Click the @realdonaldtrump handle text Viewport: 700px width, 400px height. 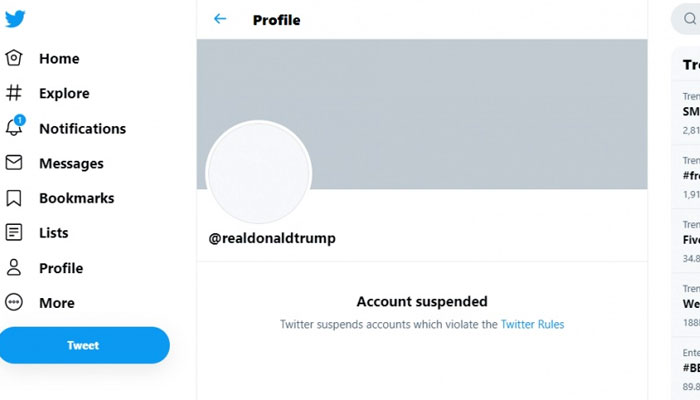[272, 238]
